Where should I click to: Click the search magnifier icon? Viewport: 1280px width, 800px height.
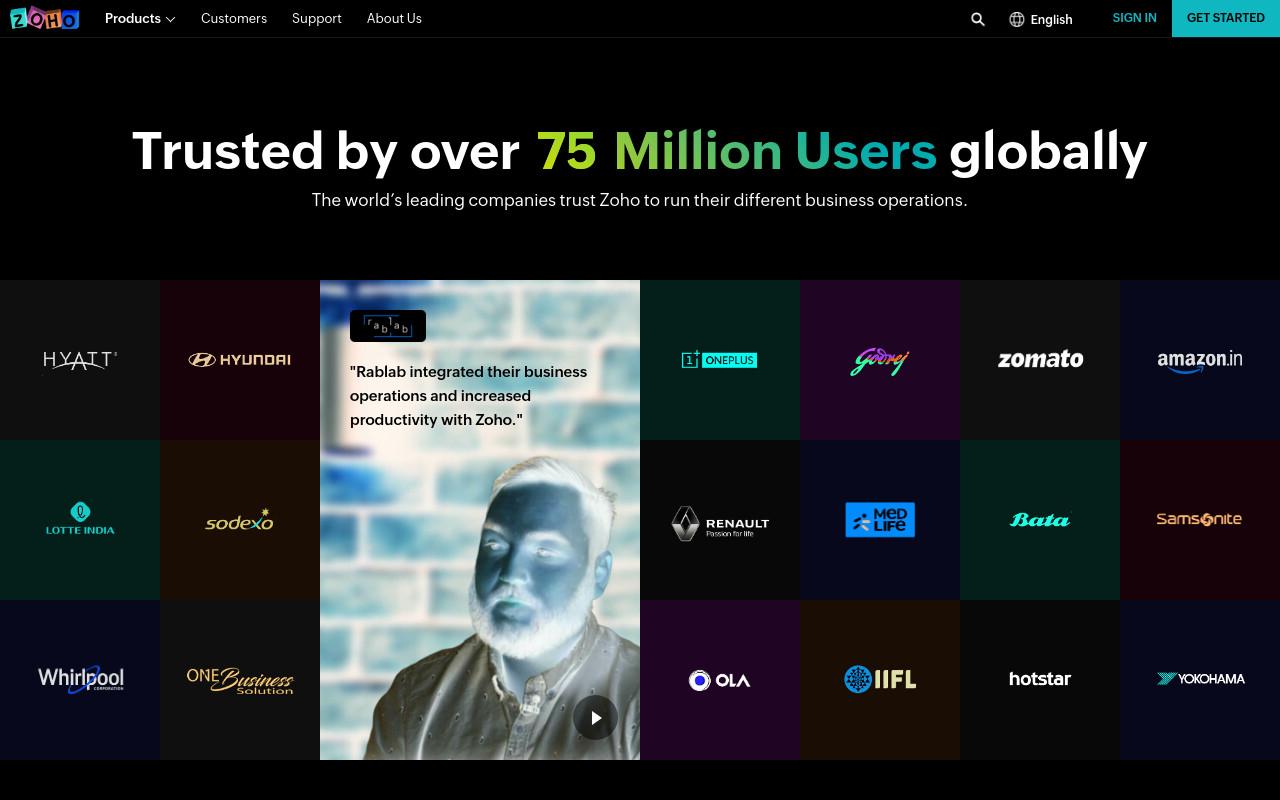978,19
